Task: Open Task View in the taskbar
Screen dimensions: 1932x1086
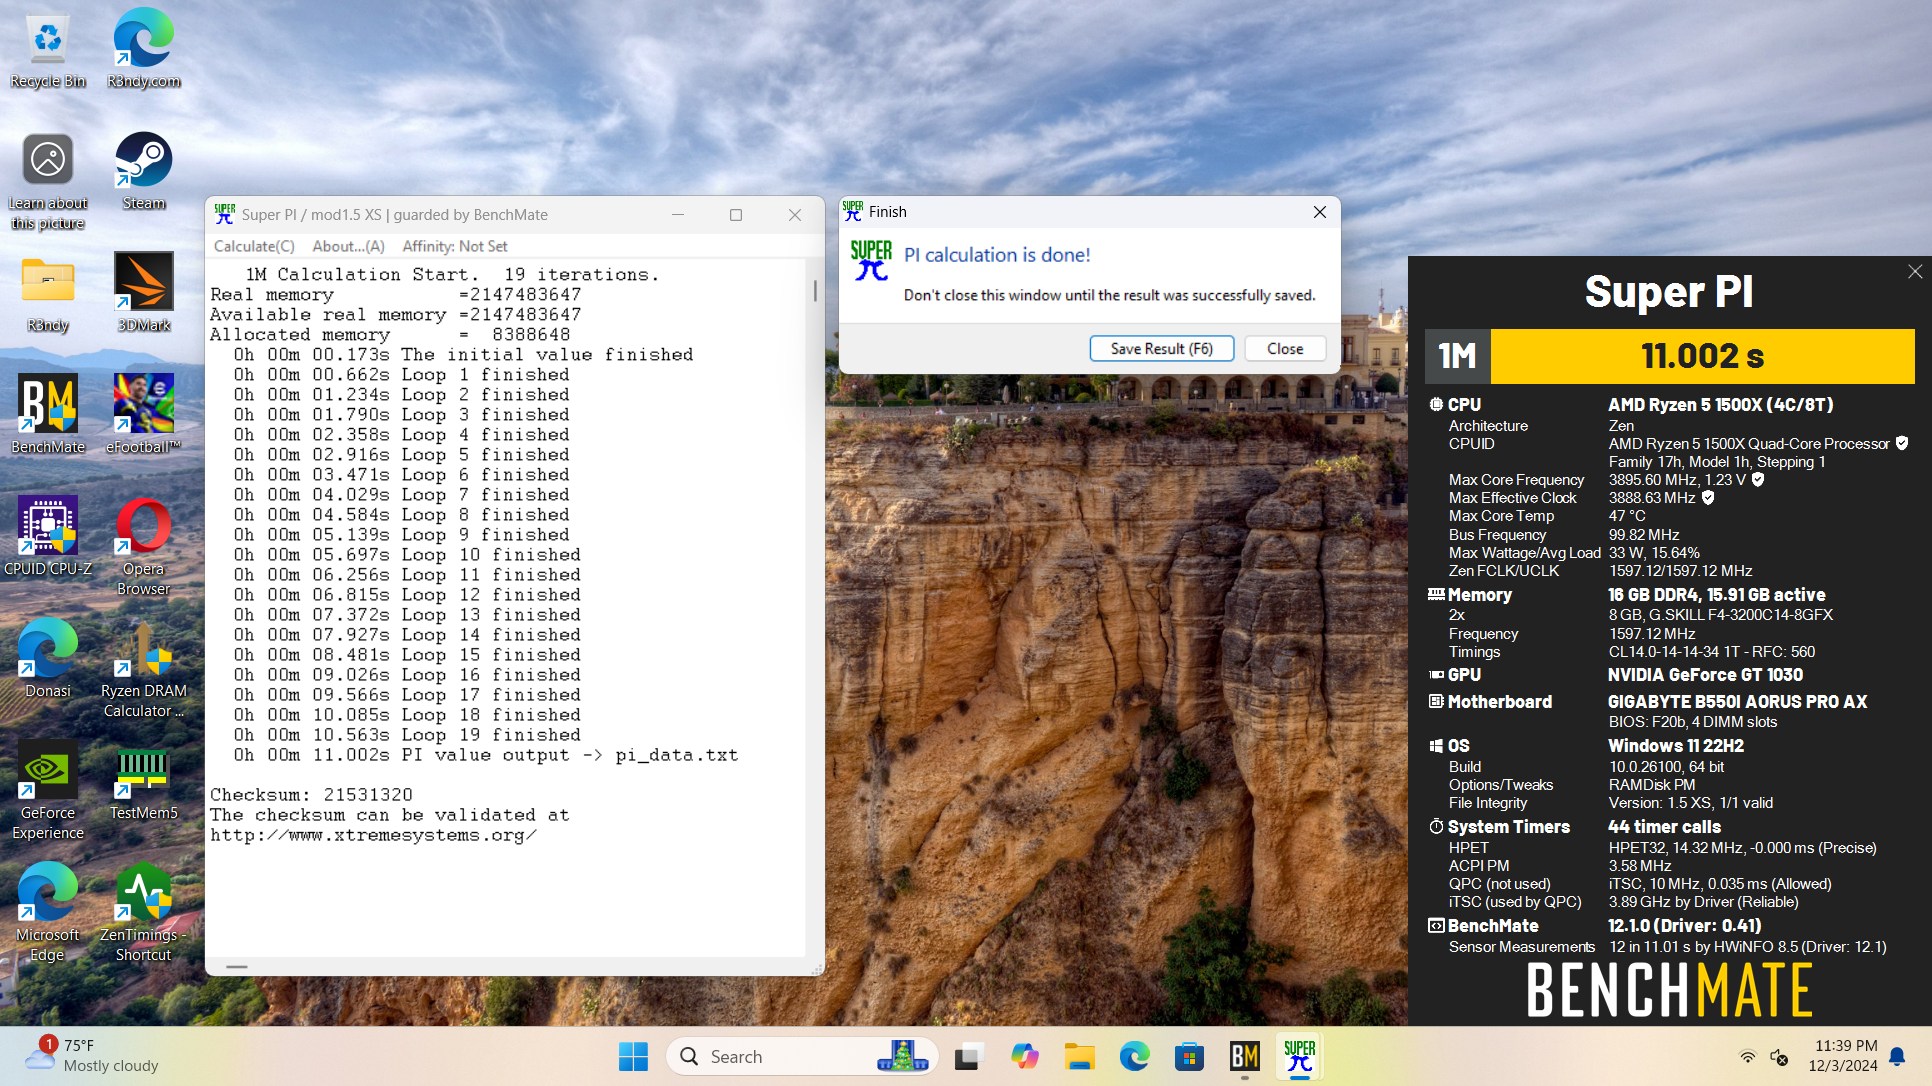Action: coord(967,1057)
